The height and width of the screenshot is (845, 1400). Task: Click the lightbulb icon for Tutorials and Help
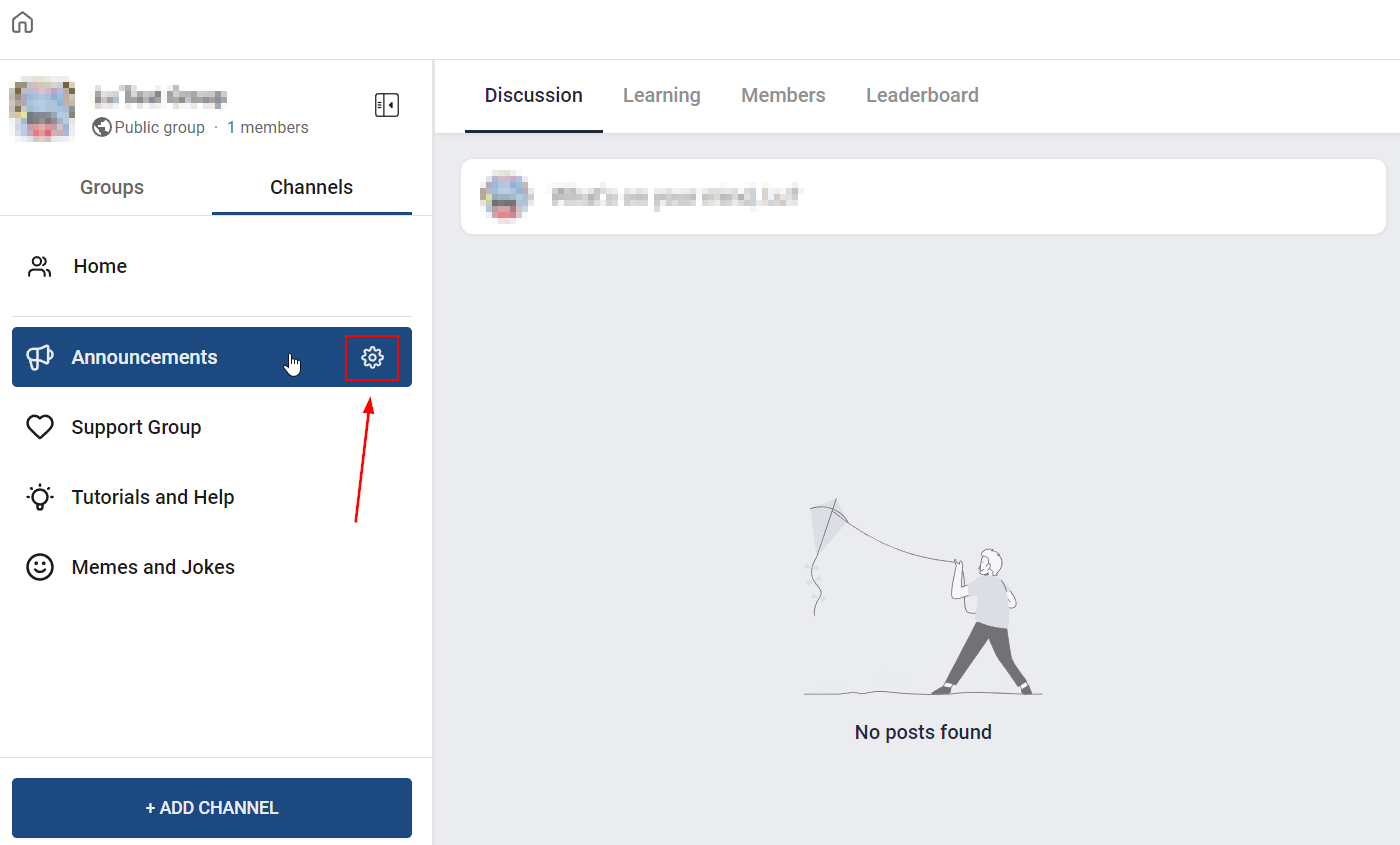click(x=40, y=497)
